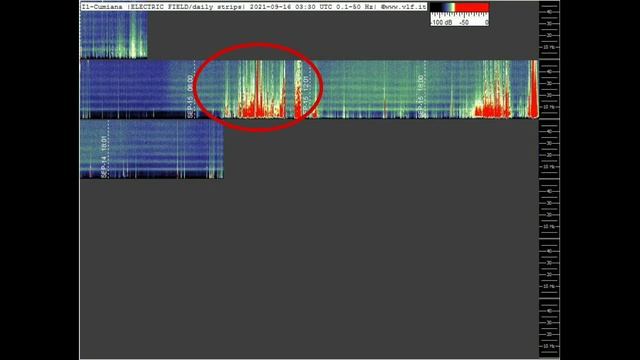This screenshot has width=640, height=360.
Task: Click the "-100 dB" legend label
Action: pos(442,22)
